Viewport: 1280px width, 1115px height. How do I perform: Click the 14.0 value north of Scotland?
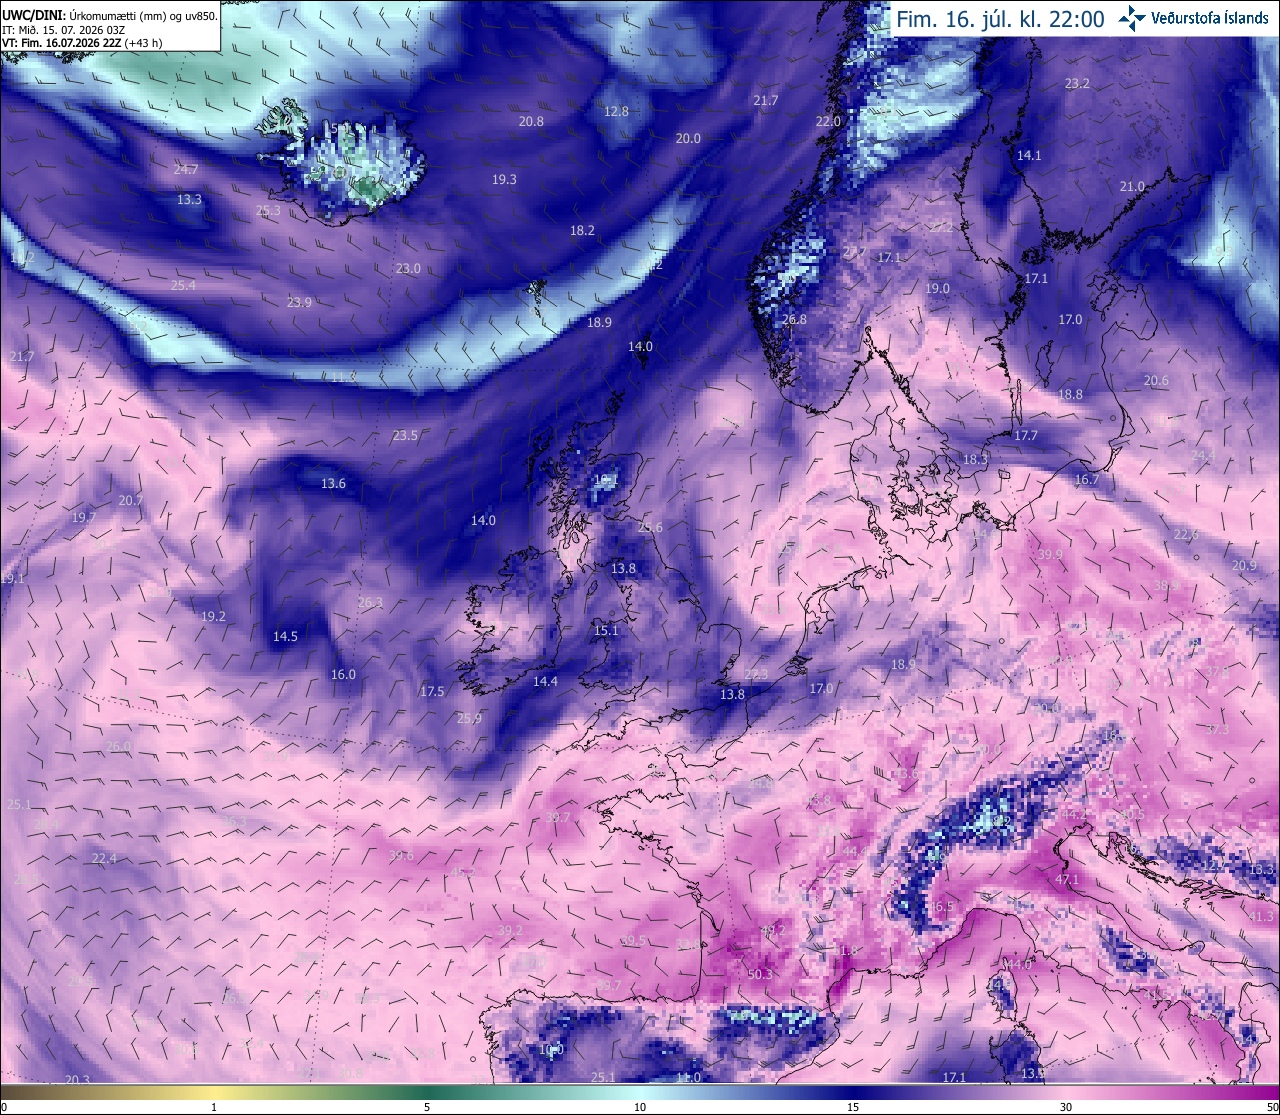coord(640,346)
